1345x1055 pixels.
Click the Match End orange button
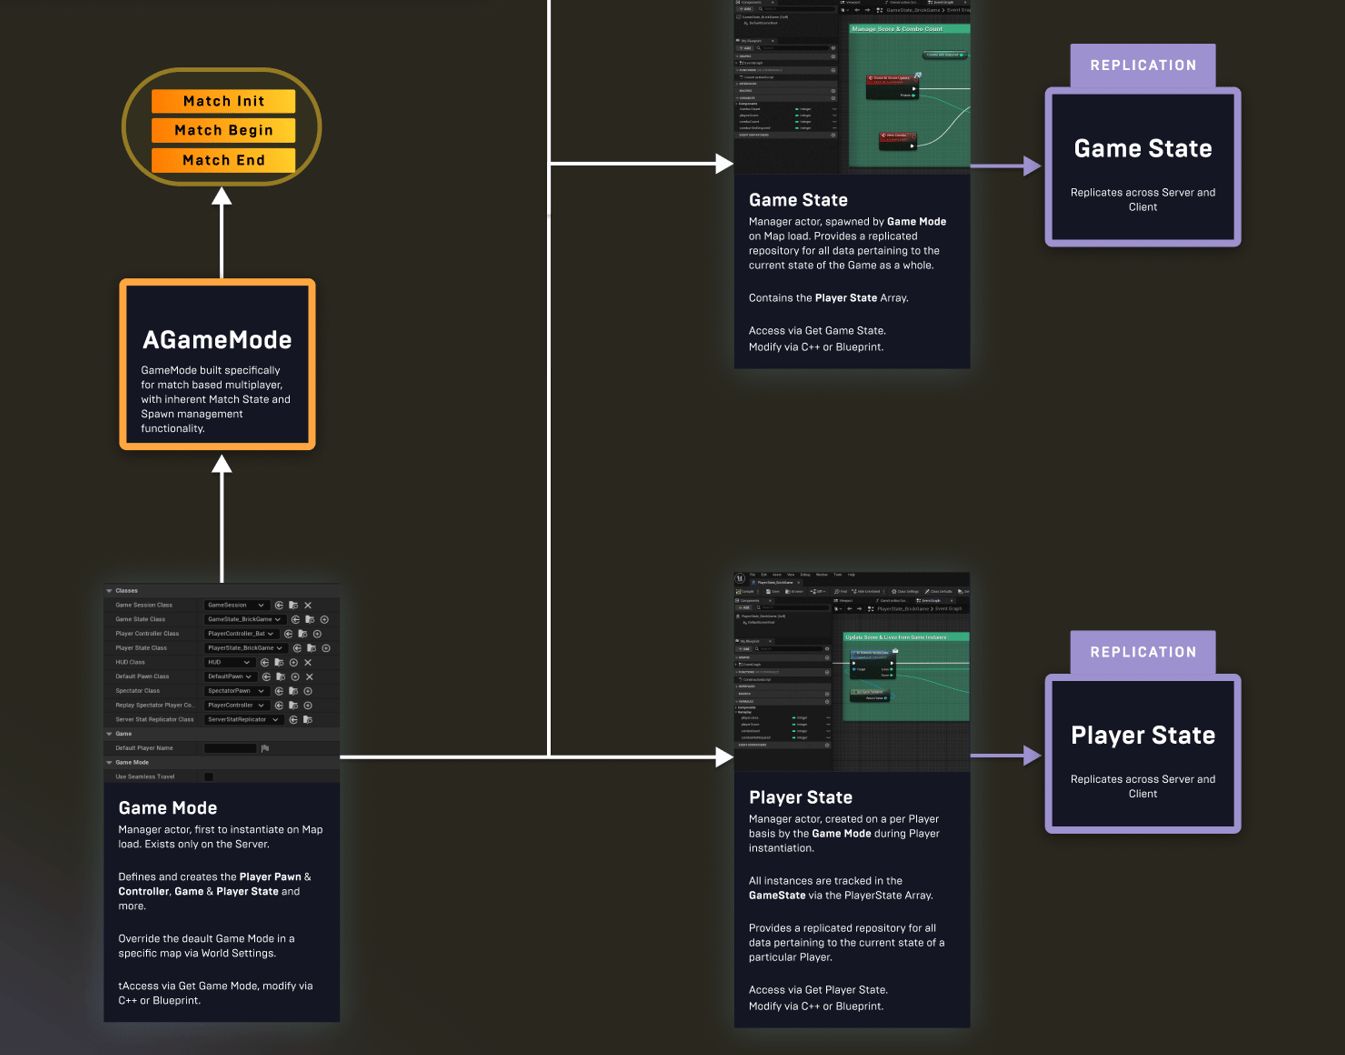[x=223, y=160]
